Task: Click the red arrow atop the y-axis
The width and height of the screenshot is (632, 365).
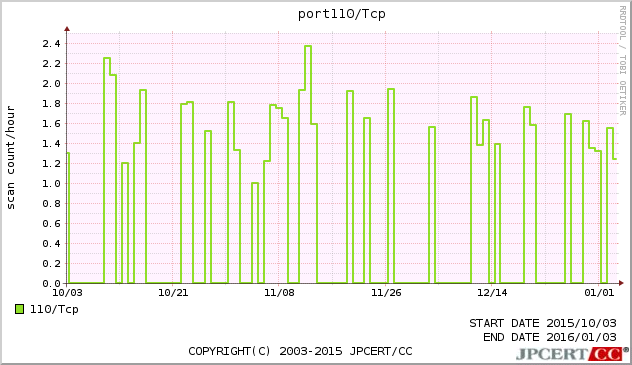Action: [x=67, y=29]
